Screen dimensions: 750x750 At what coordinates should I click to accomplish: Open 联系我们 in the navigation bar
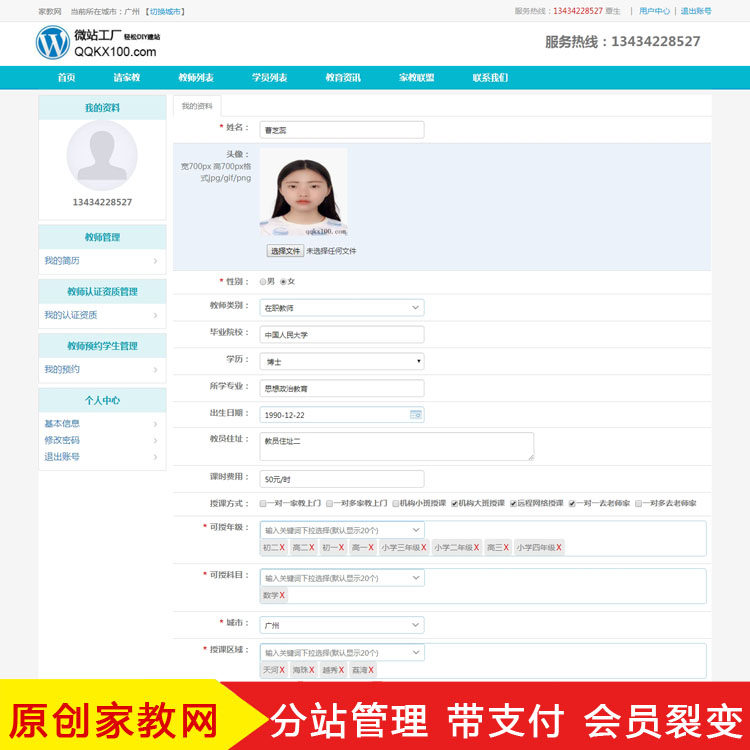pyautogui.click(x=490, y=77)
